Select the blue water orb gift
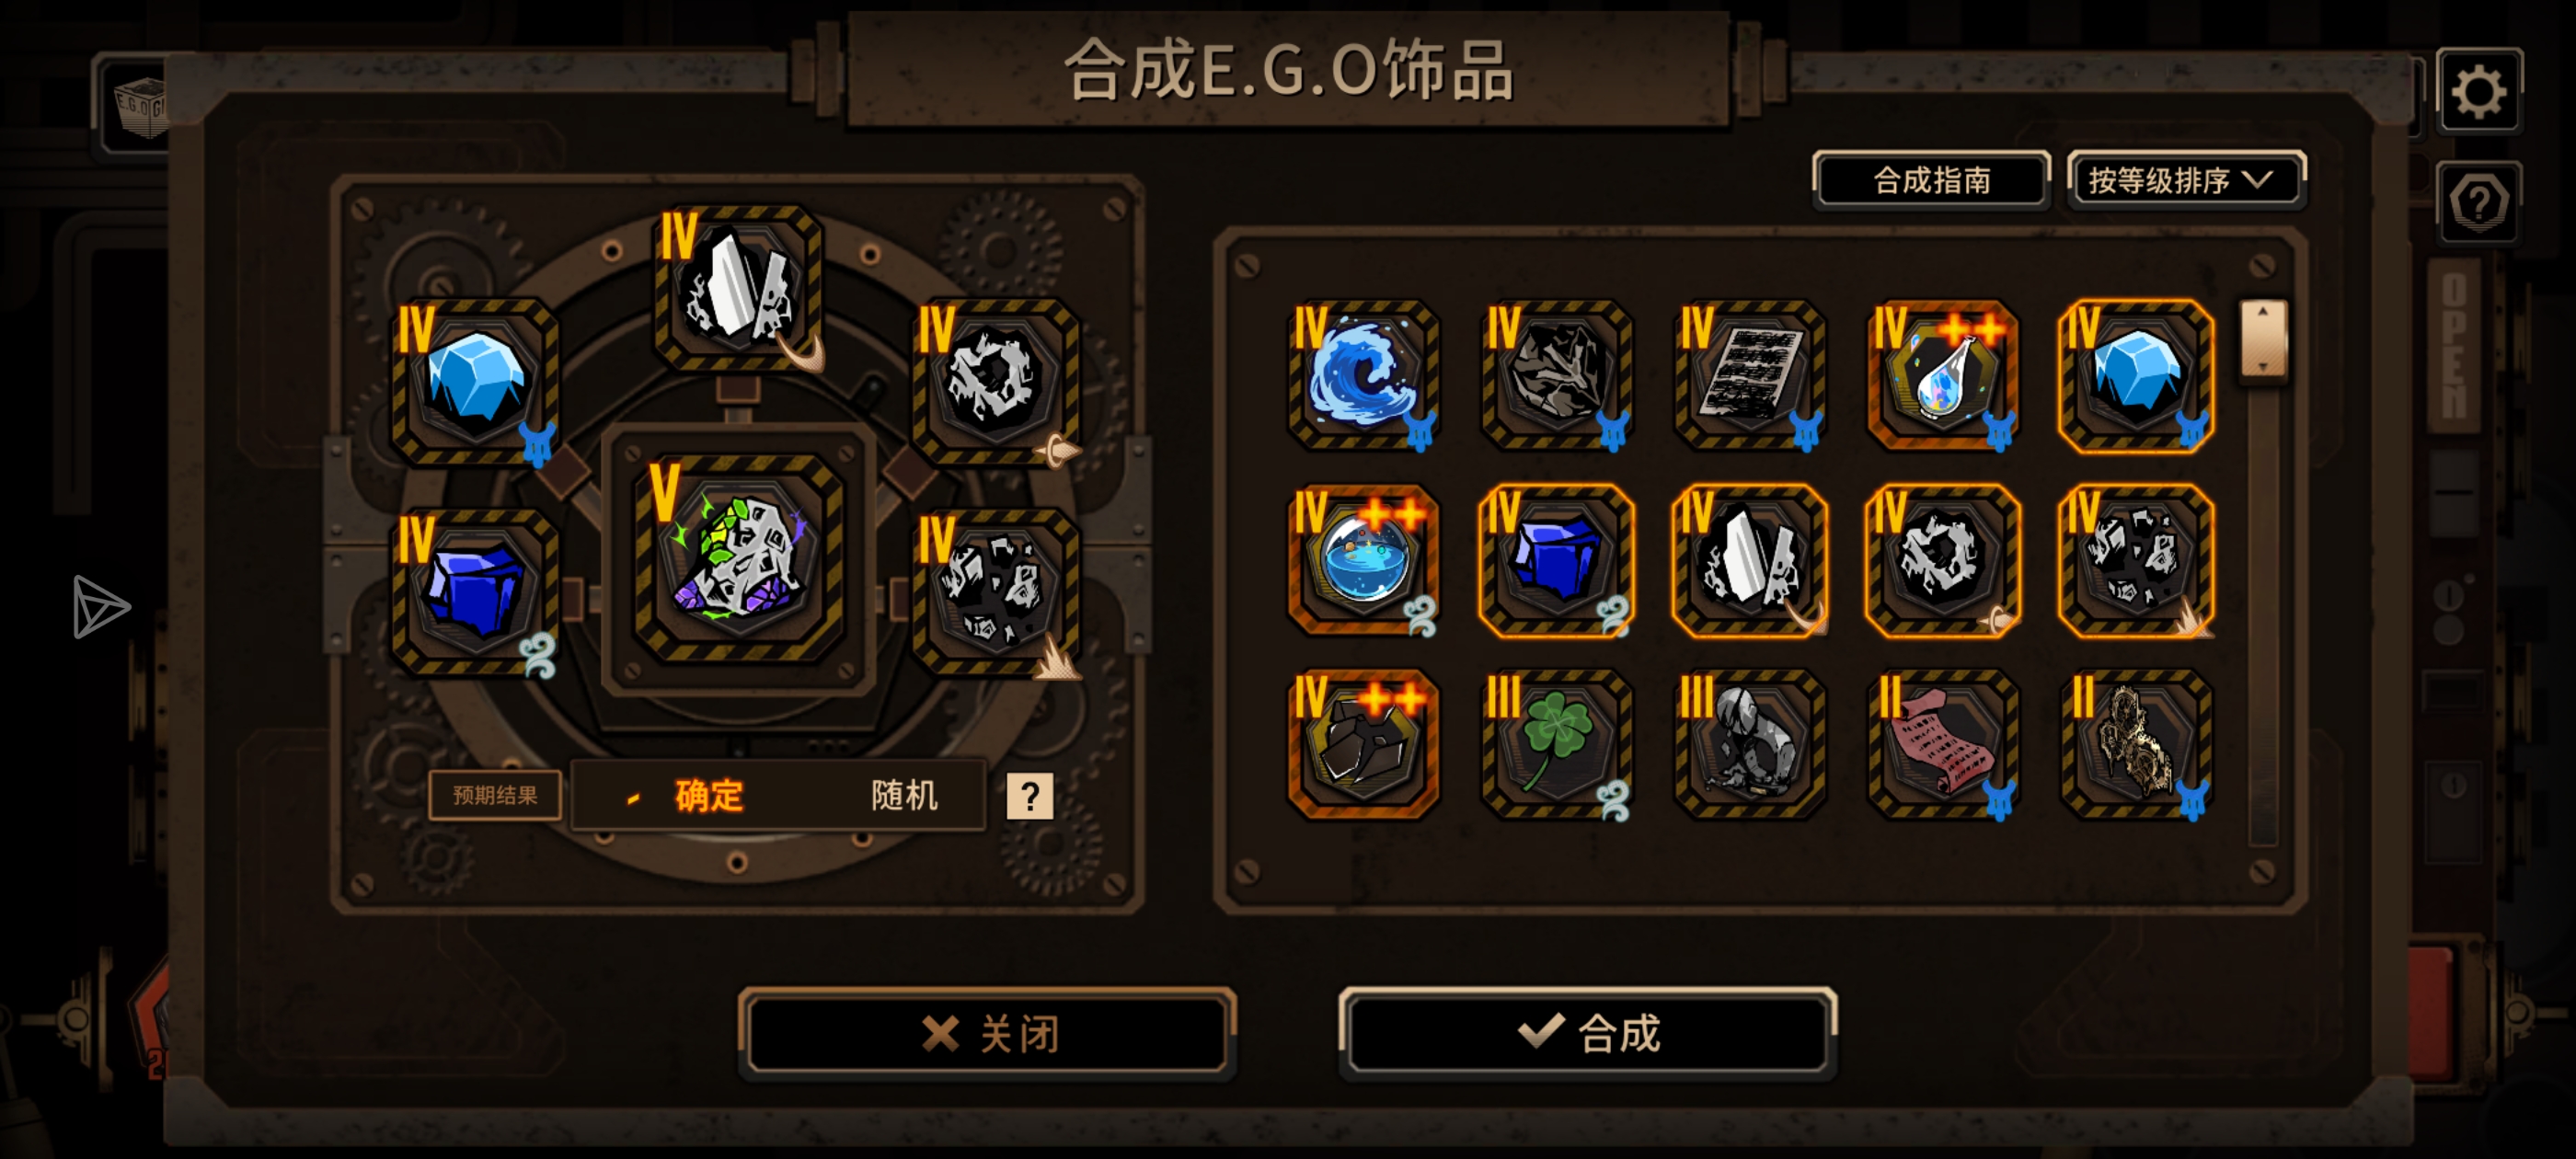2576x1159 pixels. coord(1363,560)
